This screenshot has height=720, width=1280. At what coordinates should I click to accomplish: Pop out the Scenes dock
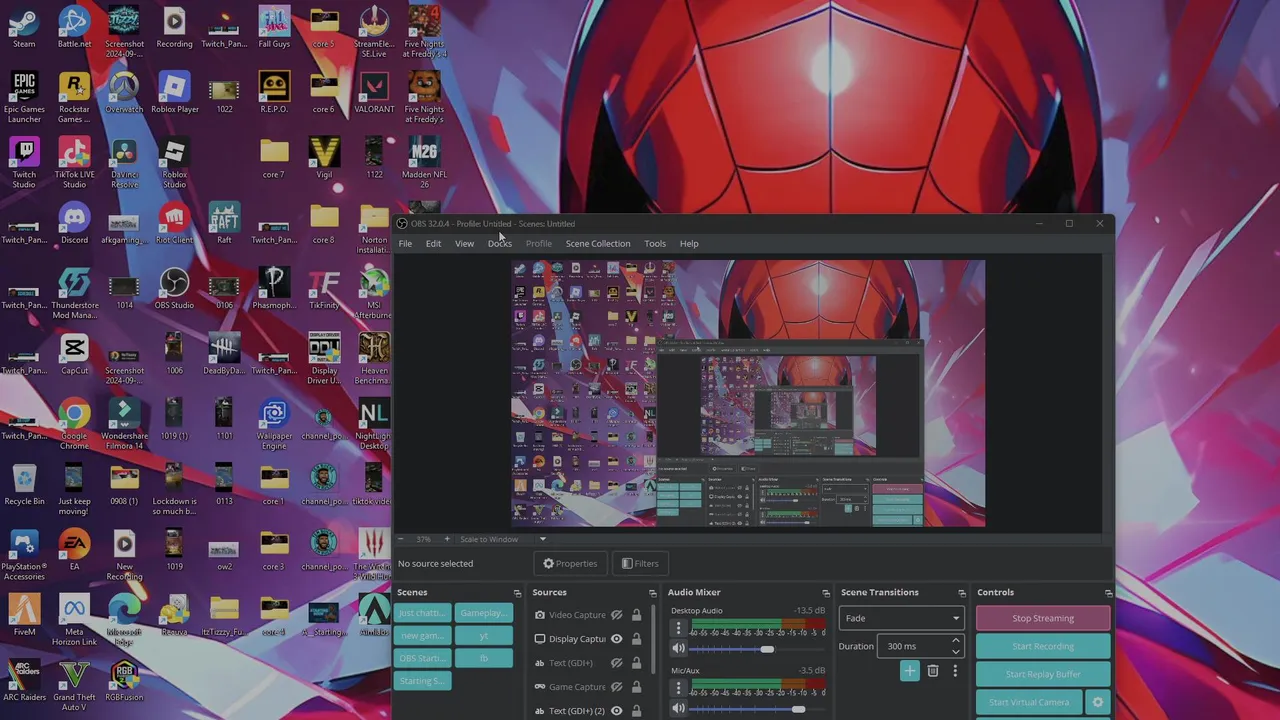517,593
